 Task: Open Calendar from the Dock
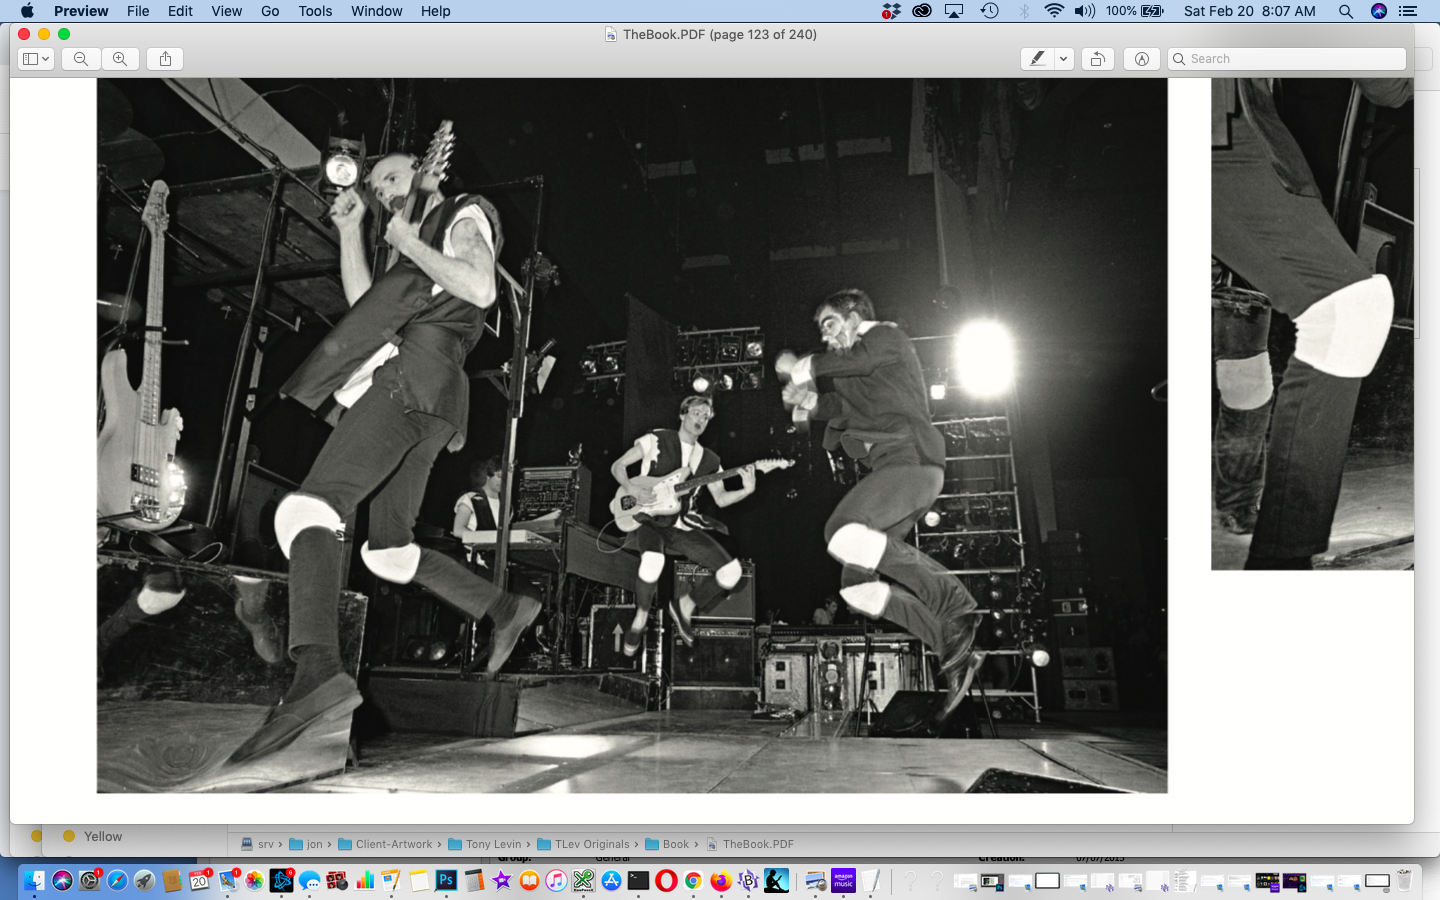coord(199,880)
